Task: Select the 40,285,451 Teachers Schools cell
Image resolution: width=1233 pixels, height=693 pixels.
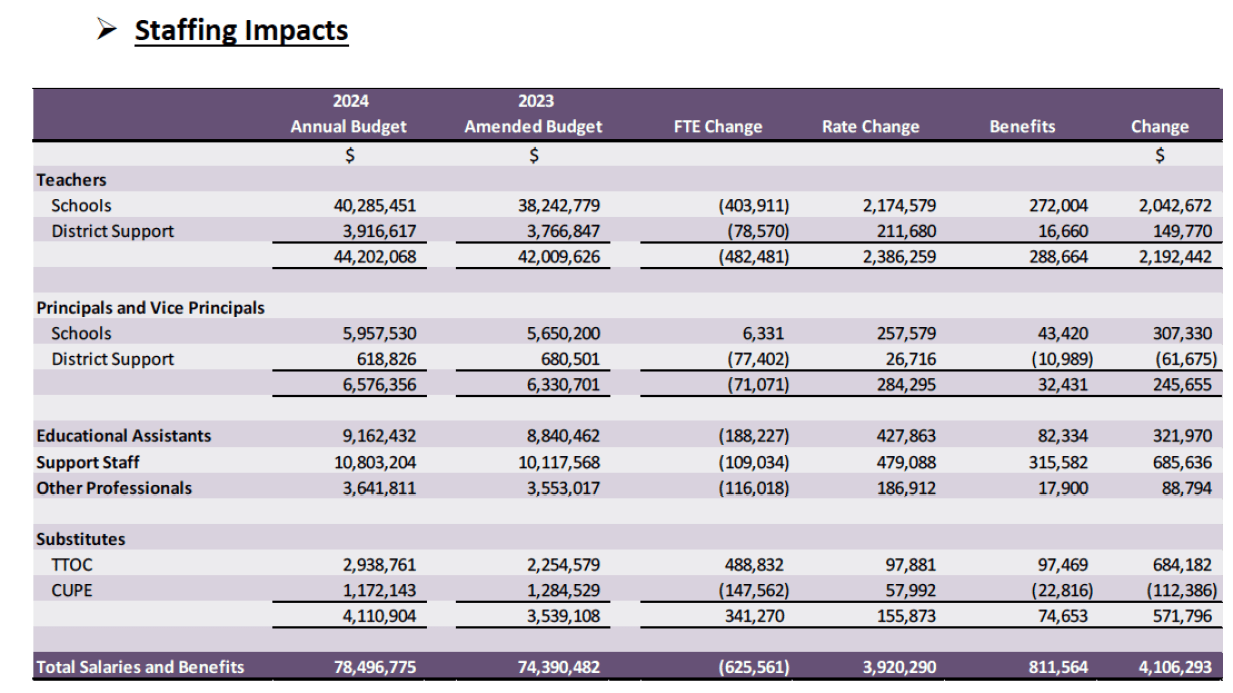Action: click(374, 206)
